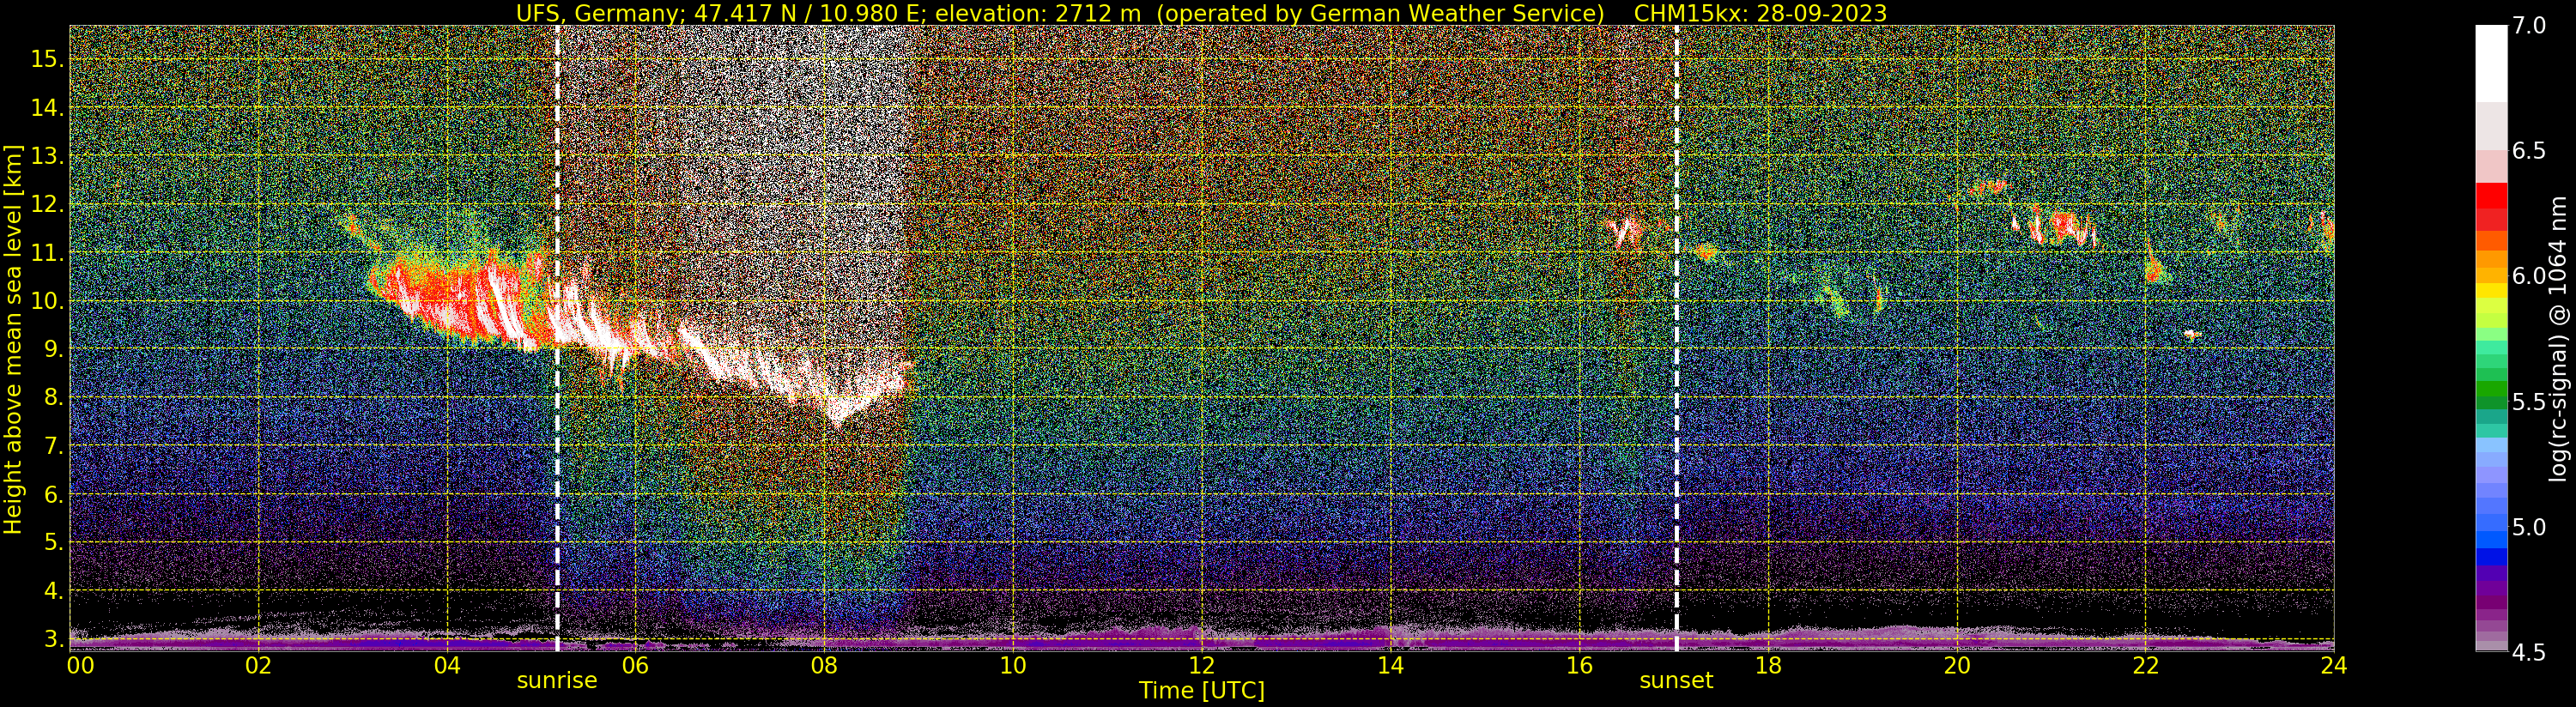Screen dimensions: 2576x707
Task: Click time axis tick '20'
Action: coord(1957,665)
